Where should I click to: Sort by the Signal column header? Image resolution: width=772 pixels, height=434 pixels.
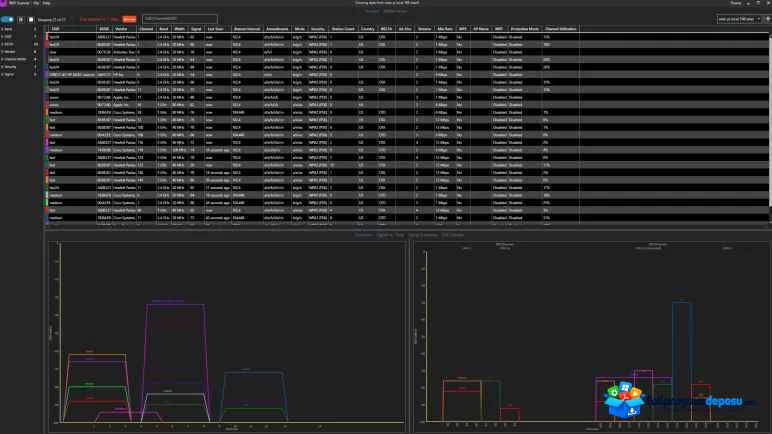pos(196,29)
